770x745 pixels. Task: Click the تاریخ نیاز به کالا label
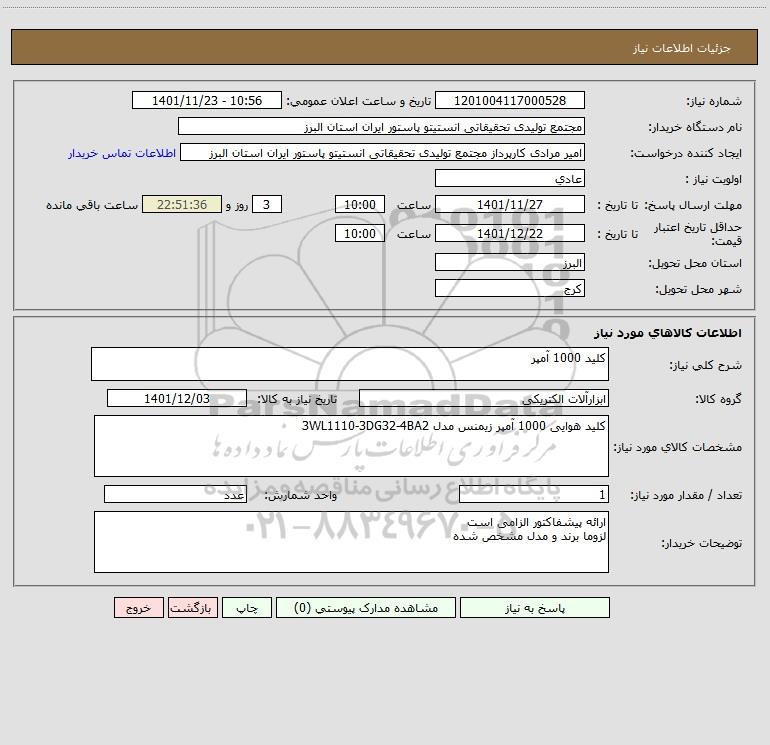click(297, 399)
